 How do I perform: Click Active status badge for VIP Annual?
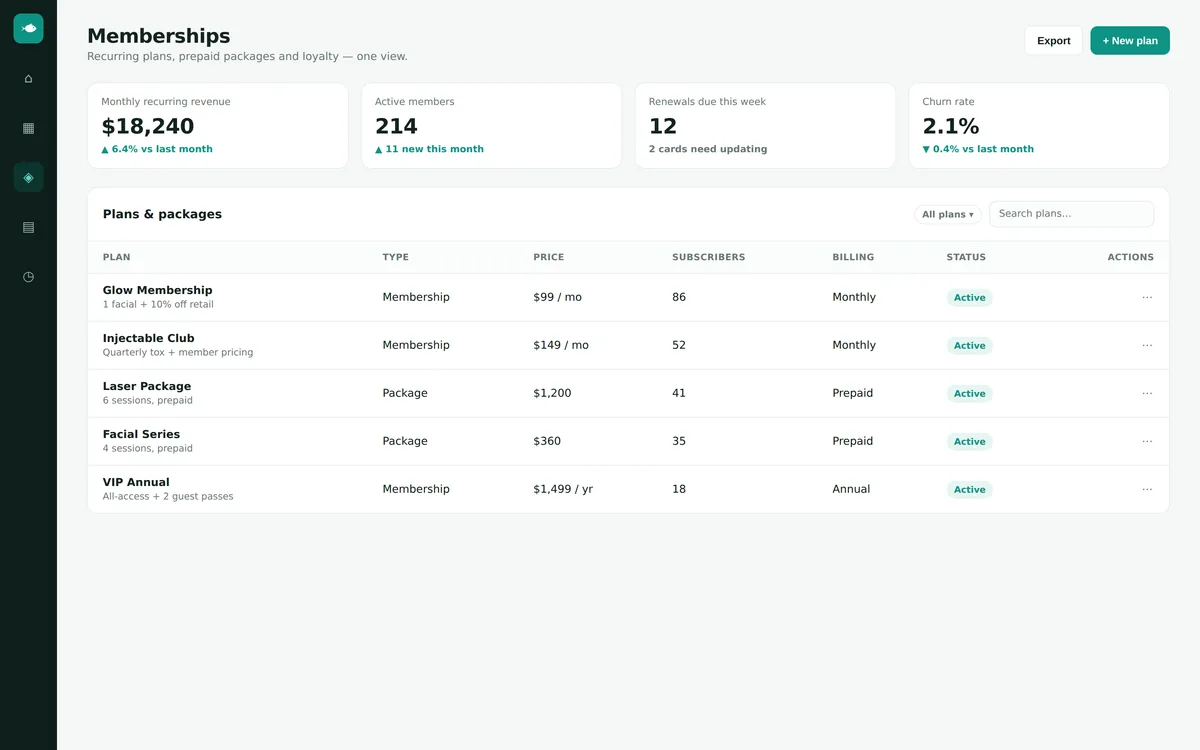(x=969, y=490)
